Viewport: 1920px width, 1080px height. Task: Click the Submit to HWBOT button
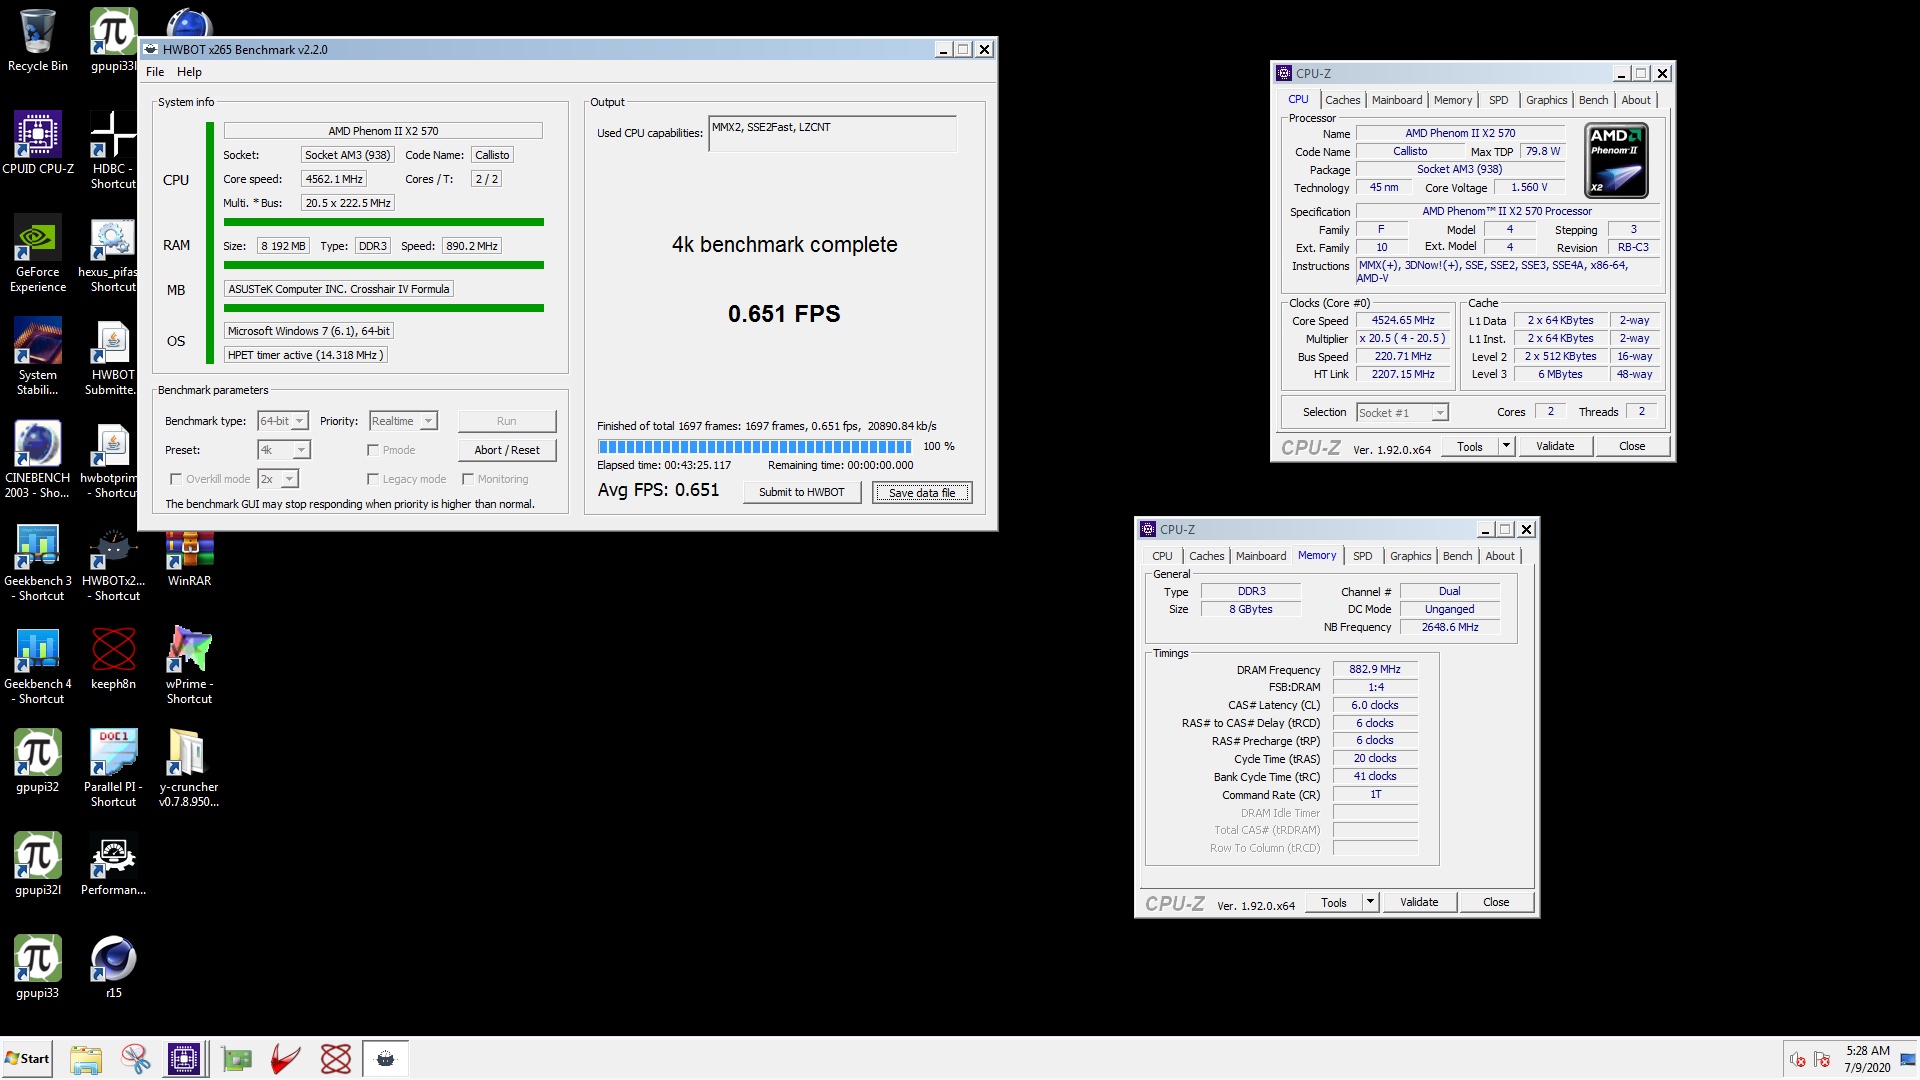point(801,492)
